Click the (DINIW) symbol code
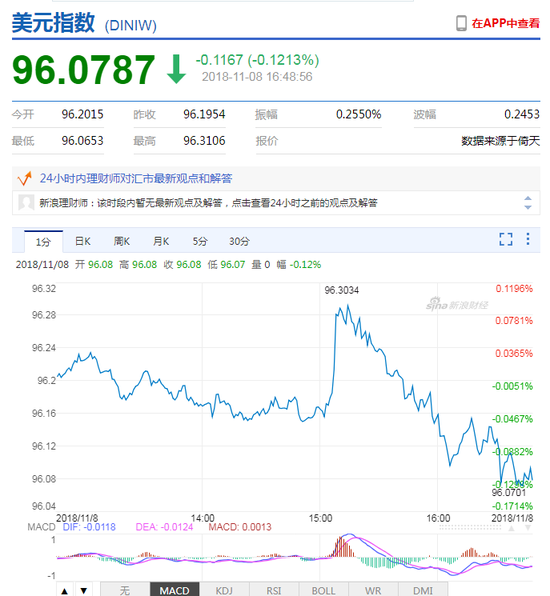Viewport: 550px width, 596px height. (x=130, y=25)
